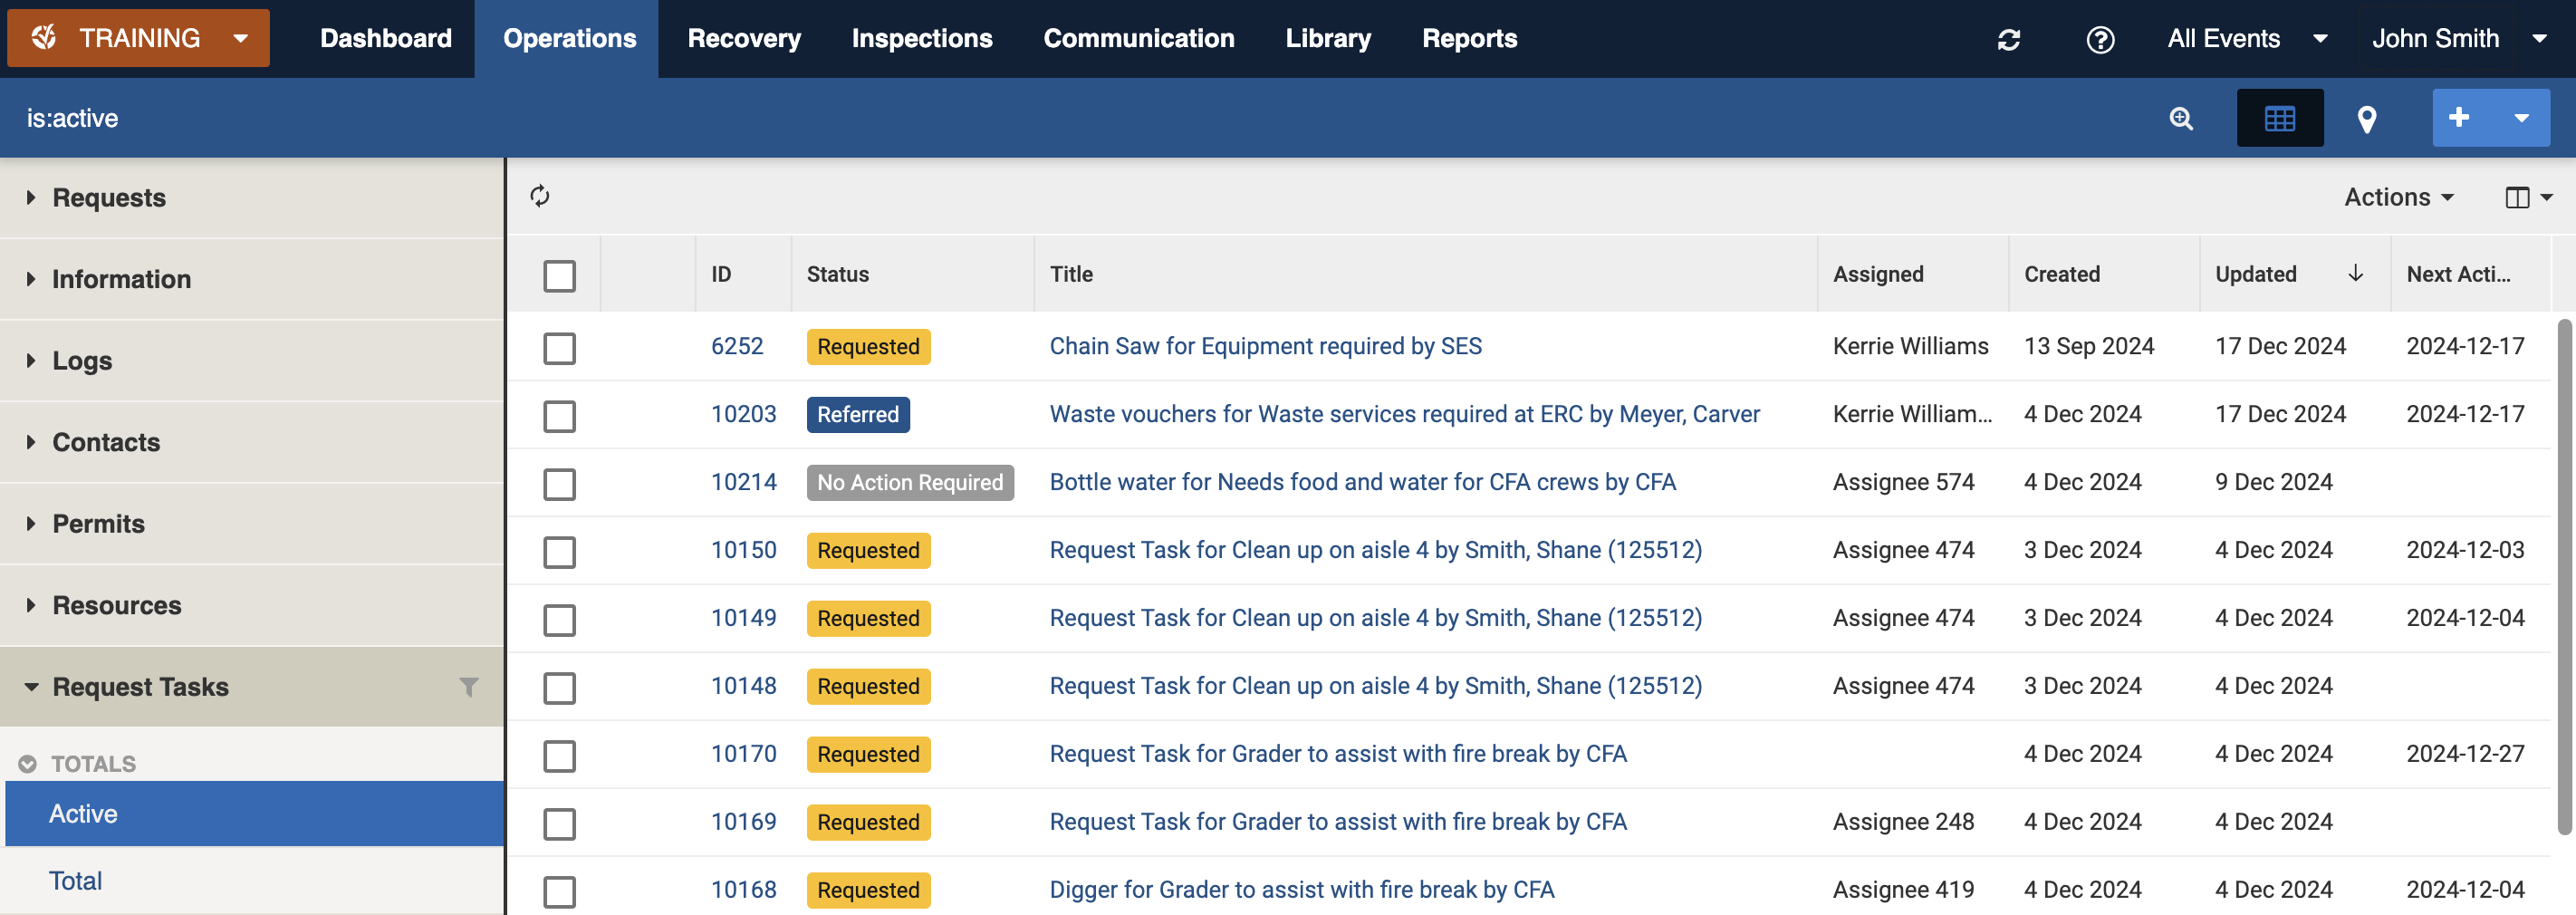Check the box for request 10214

559,484
